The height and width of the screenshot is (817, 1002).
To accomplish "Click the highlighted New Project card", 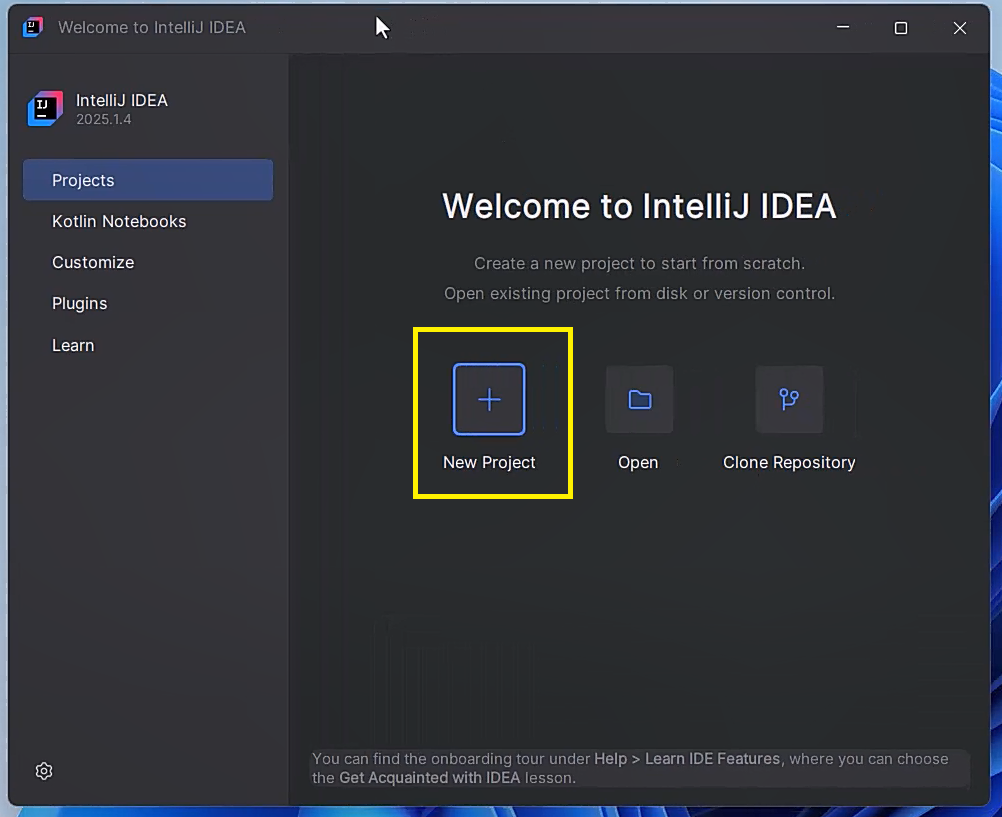I will 492,413.
